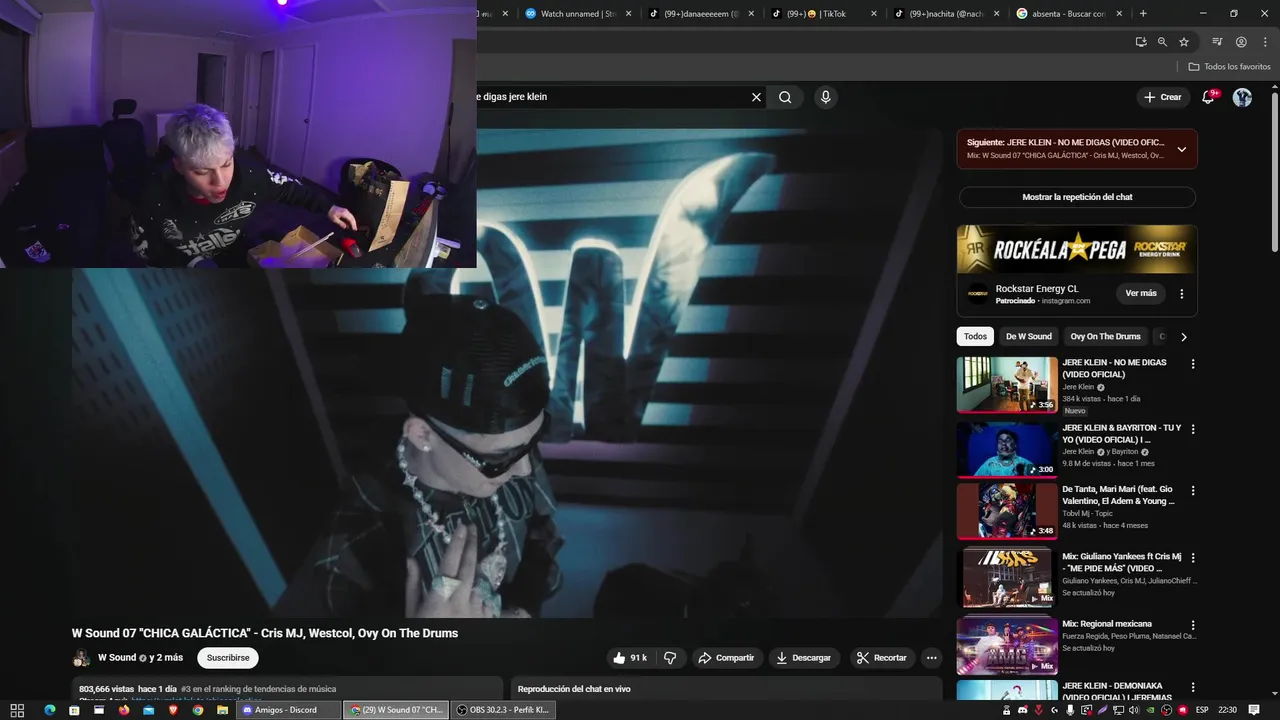This screenshot has width=1280, height=720.
Task: Click Chrome install app icon
Action: pos(1141,42)
